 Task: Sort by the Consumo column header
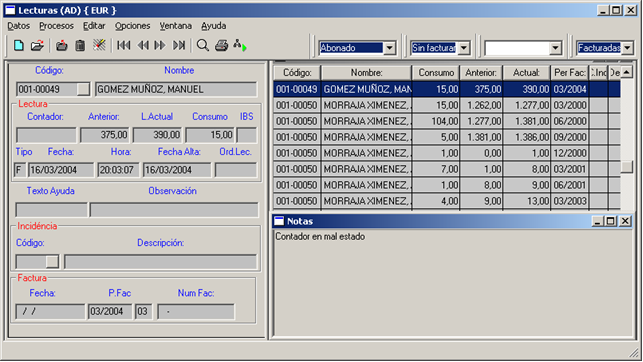436,73
